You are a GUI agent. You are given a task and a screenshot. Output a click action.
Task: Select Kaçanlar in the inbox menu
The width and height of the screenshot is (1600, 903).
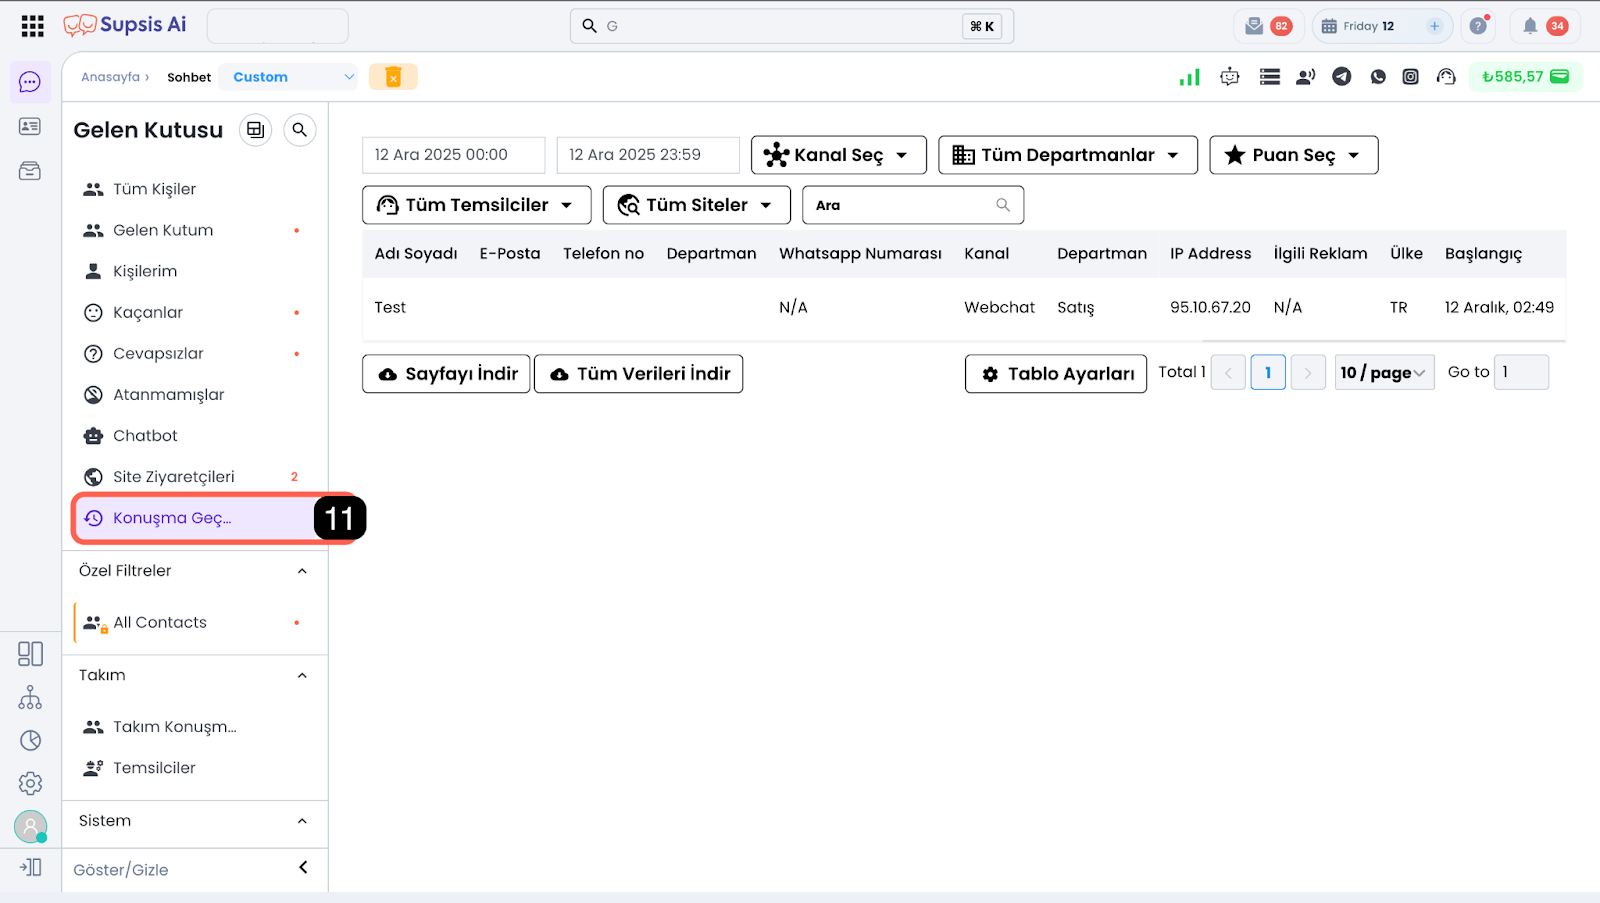click(148, 313)
